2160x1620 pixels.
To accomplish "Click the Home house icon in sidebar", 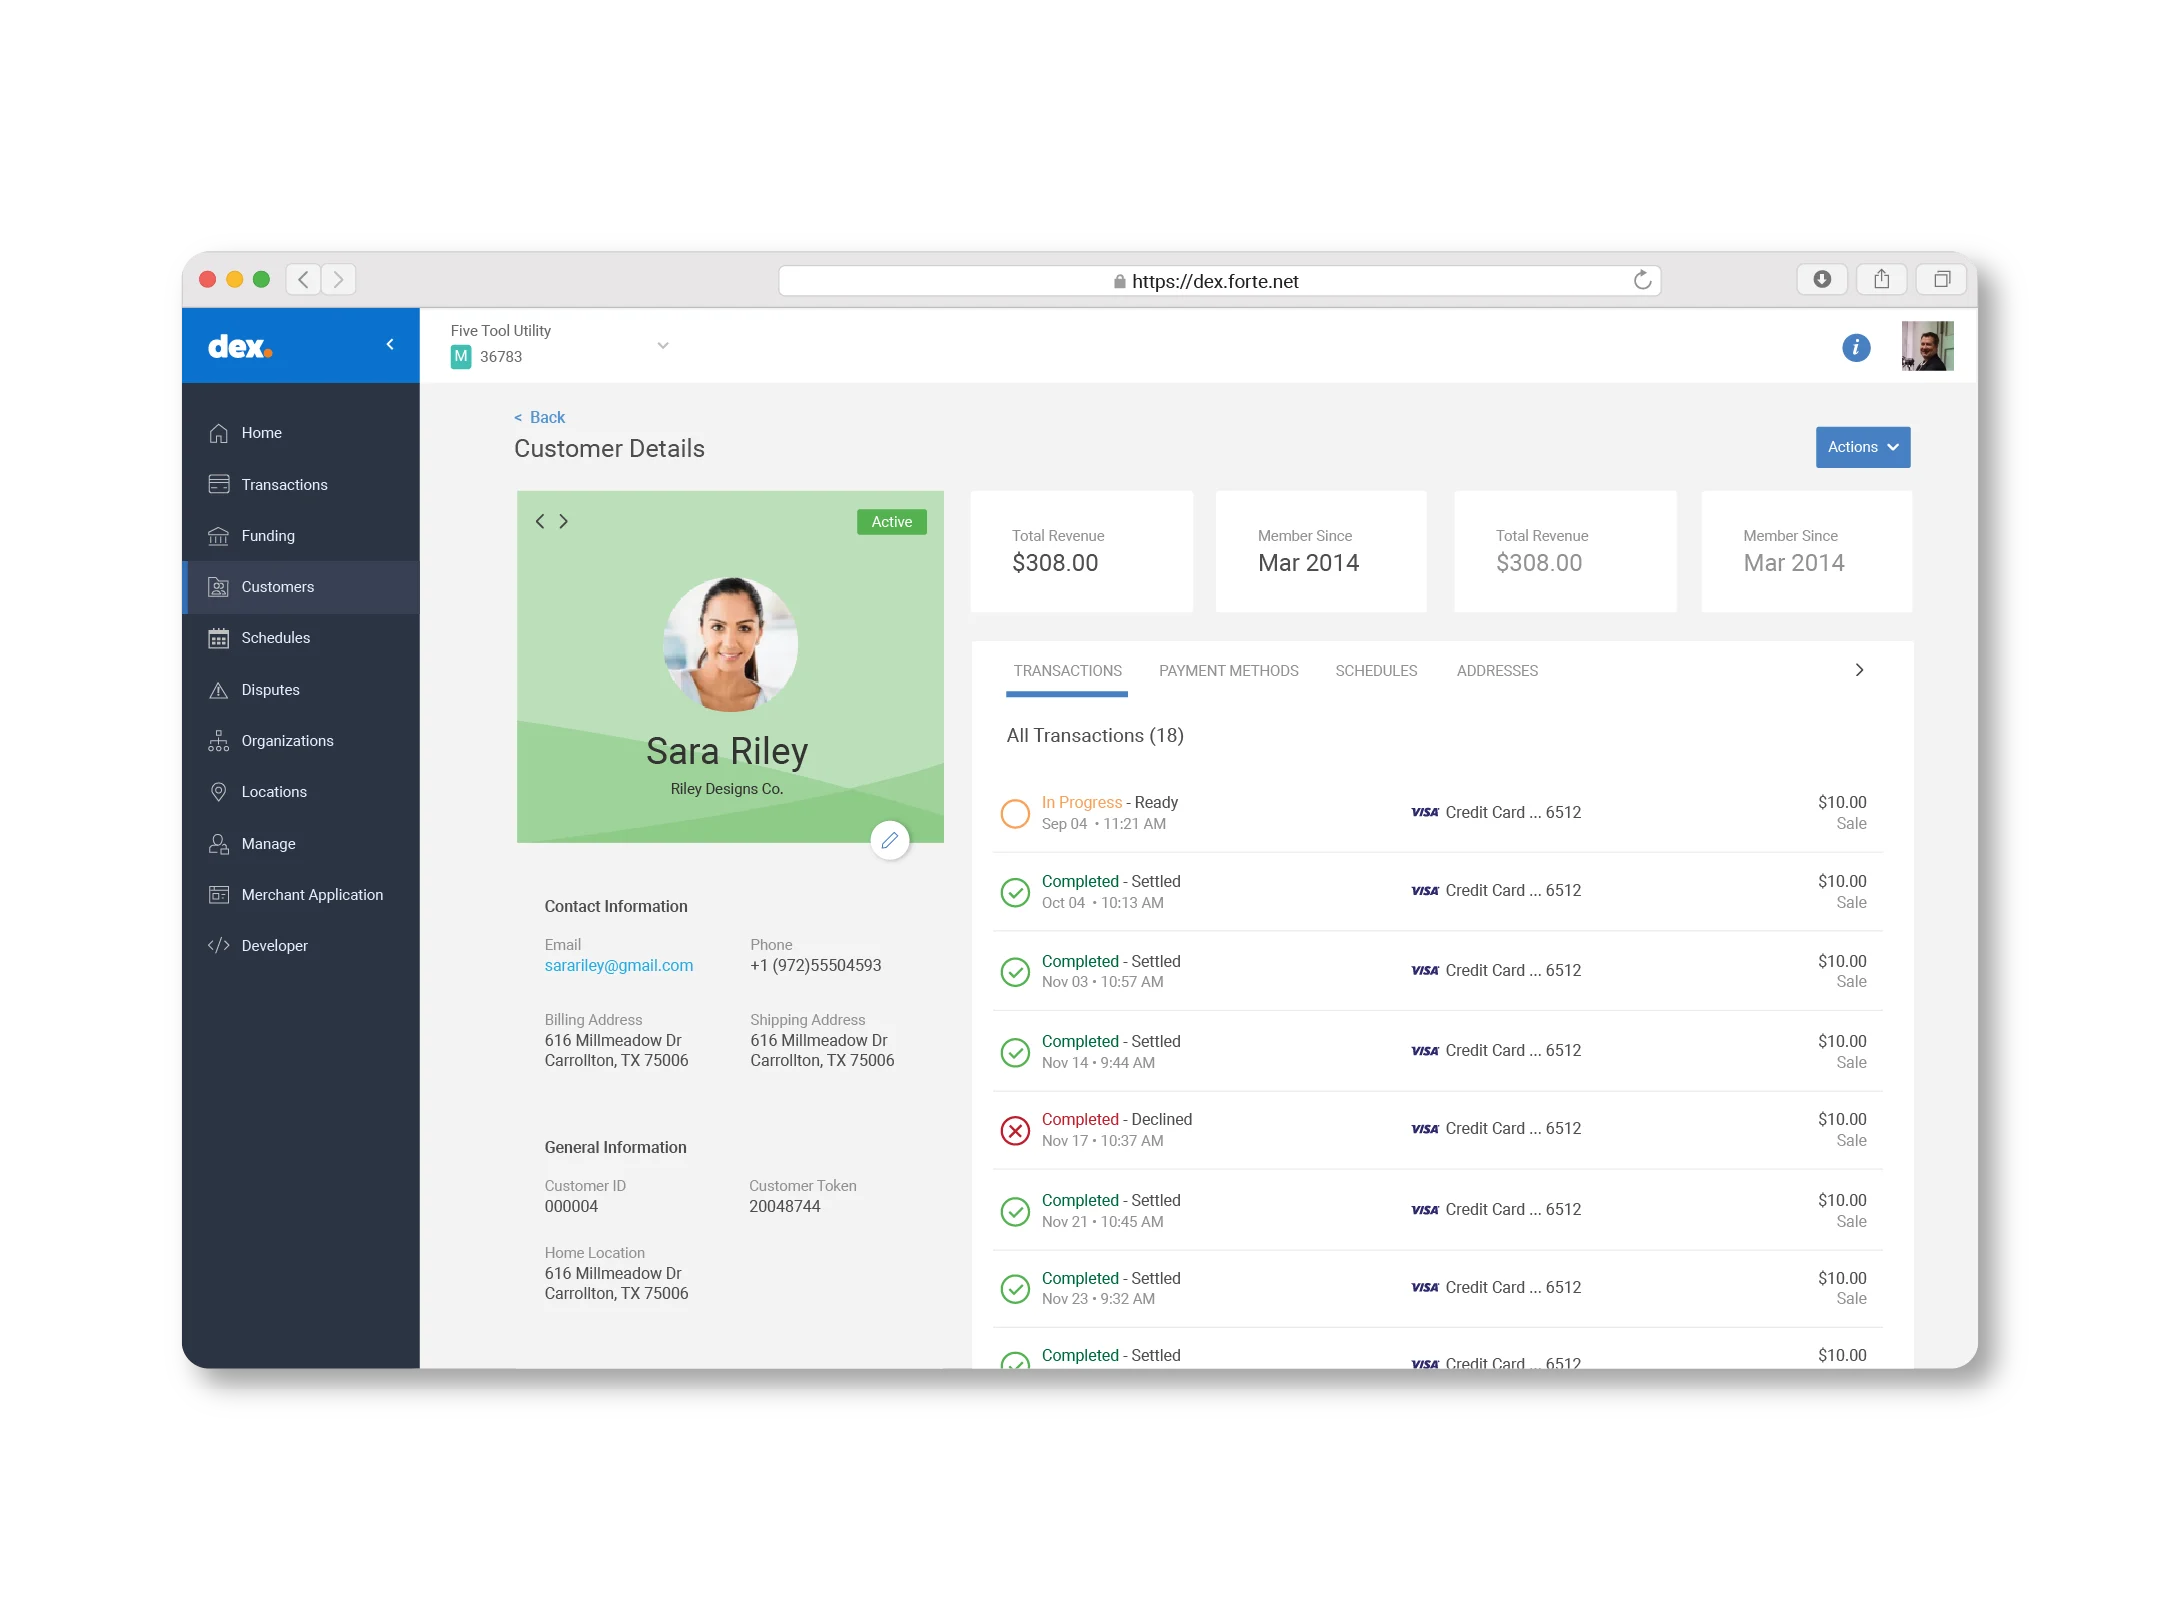I will pos(218,433).
